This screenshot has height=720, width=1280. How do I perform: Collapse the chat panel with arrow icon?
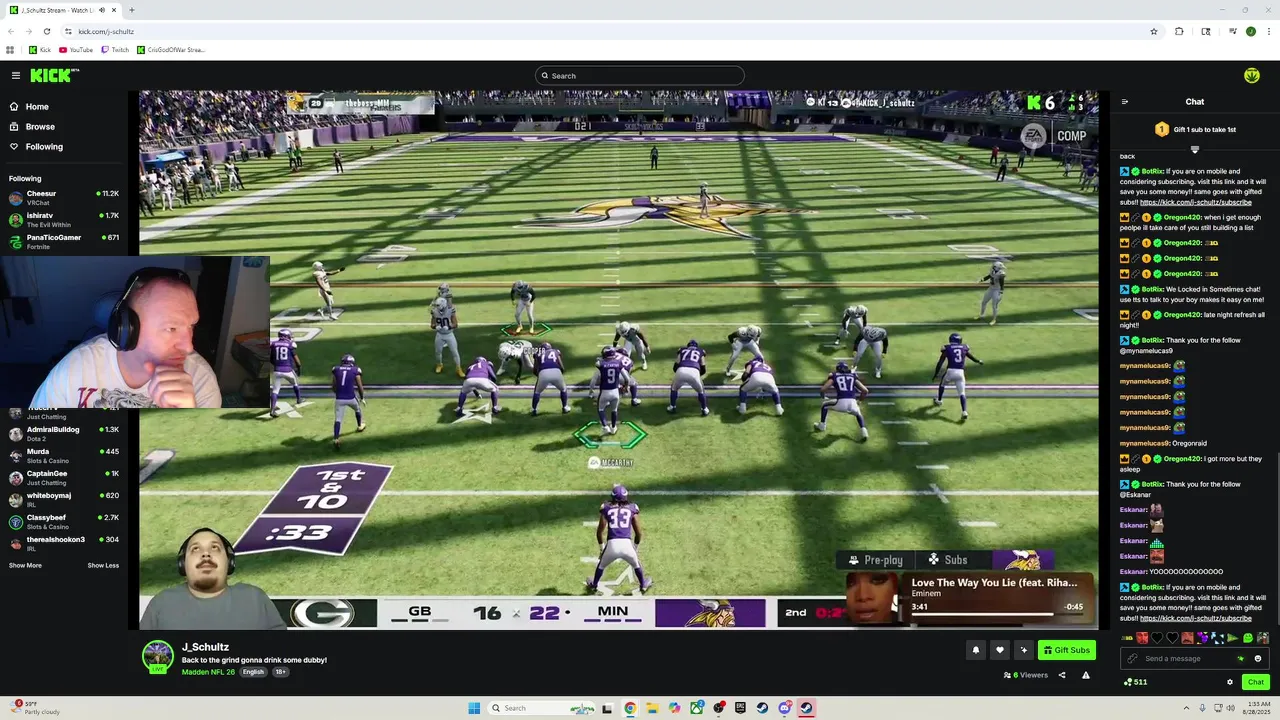pyautogui.click(x=1124, y=101)
